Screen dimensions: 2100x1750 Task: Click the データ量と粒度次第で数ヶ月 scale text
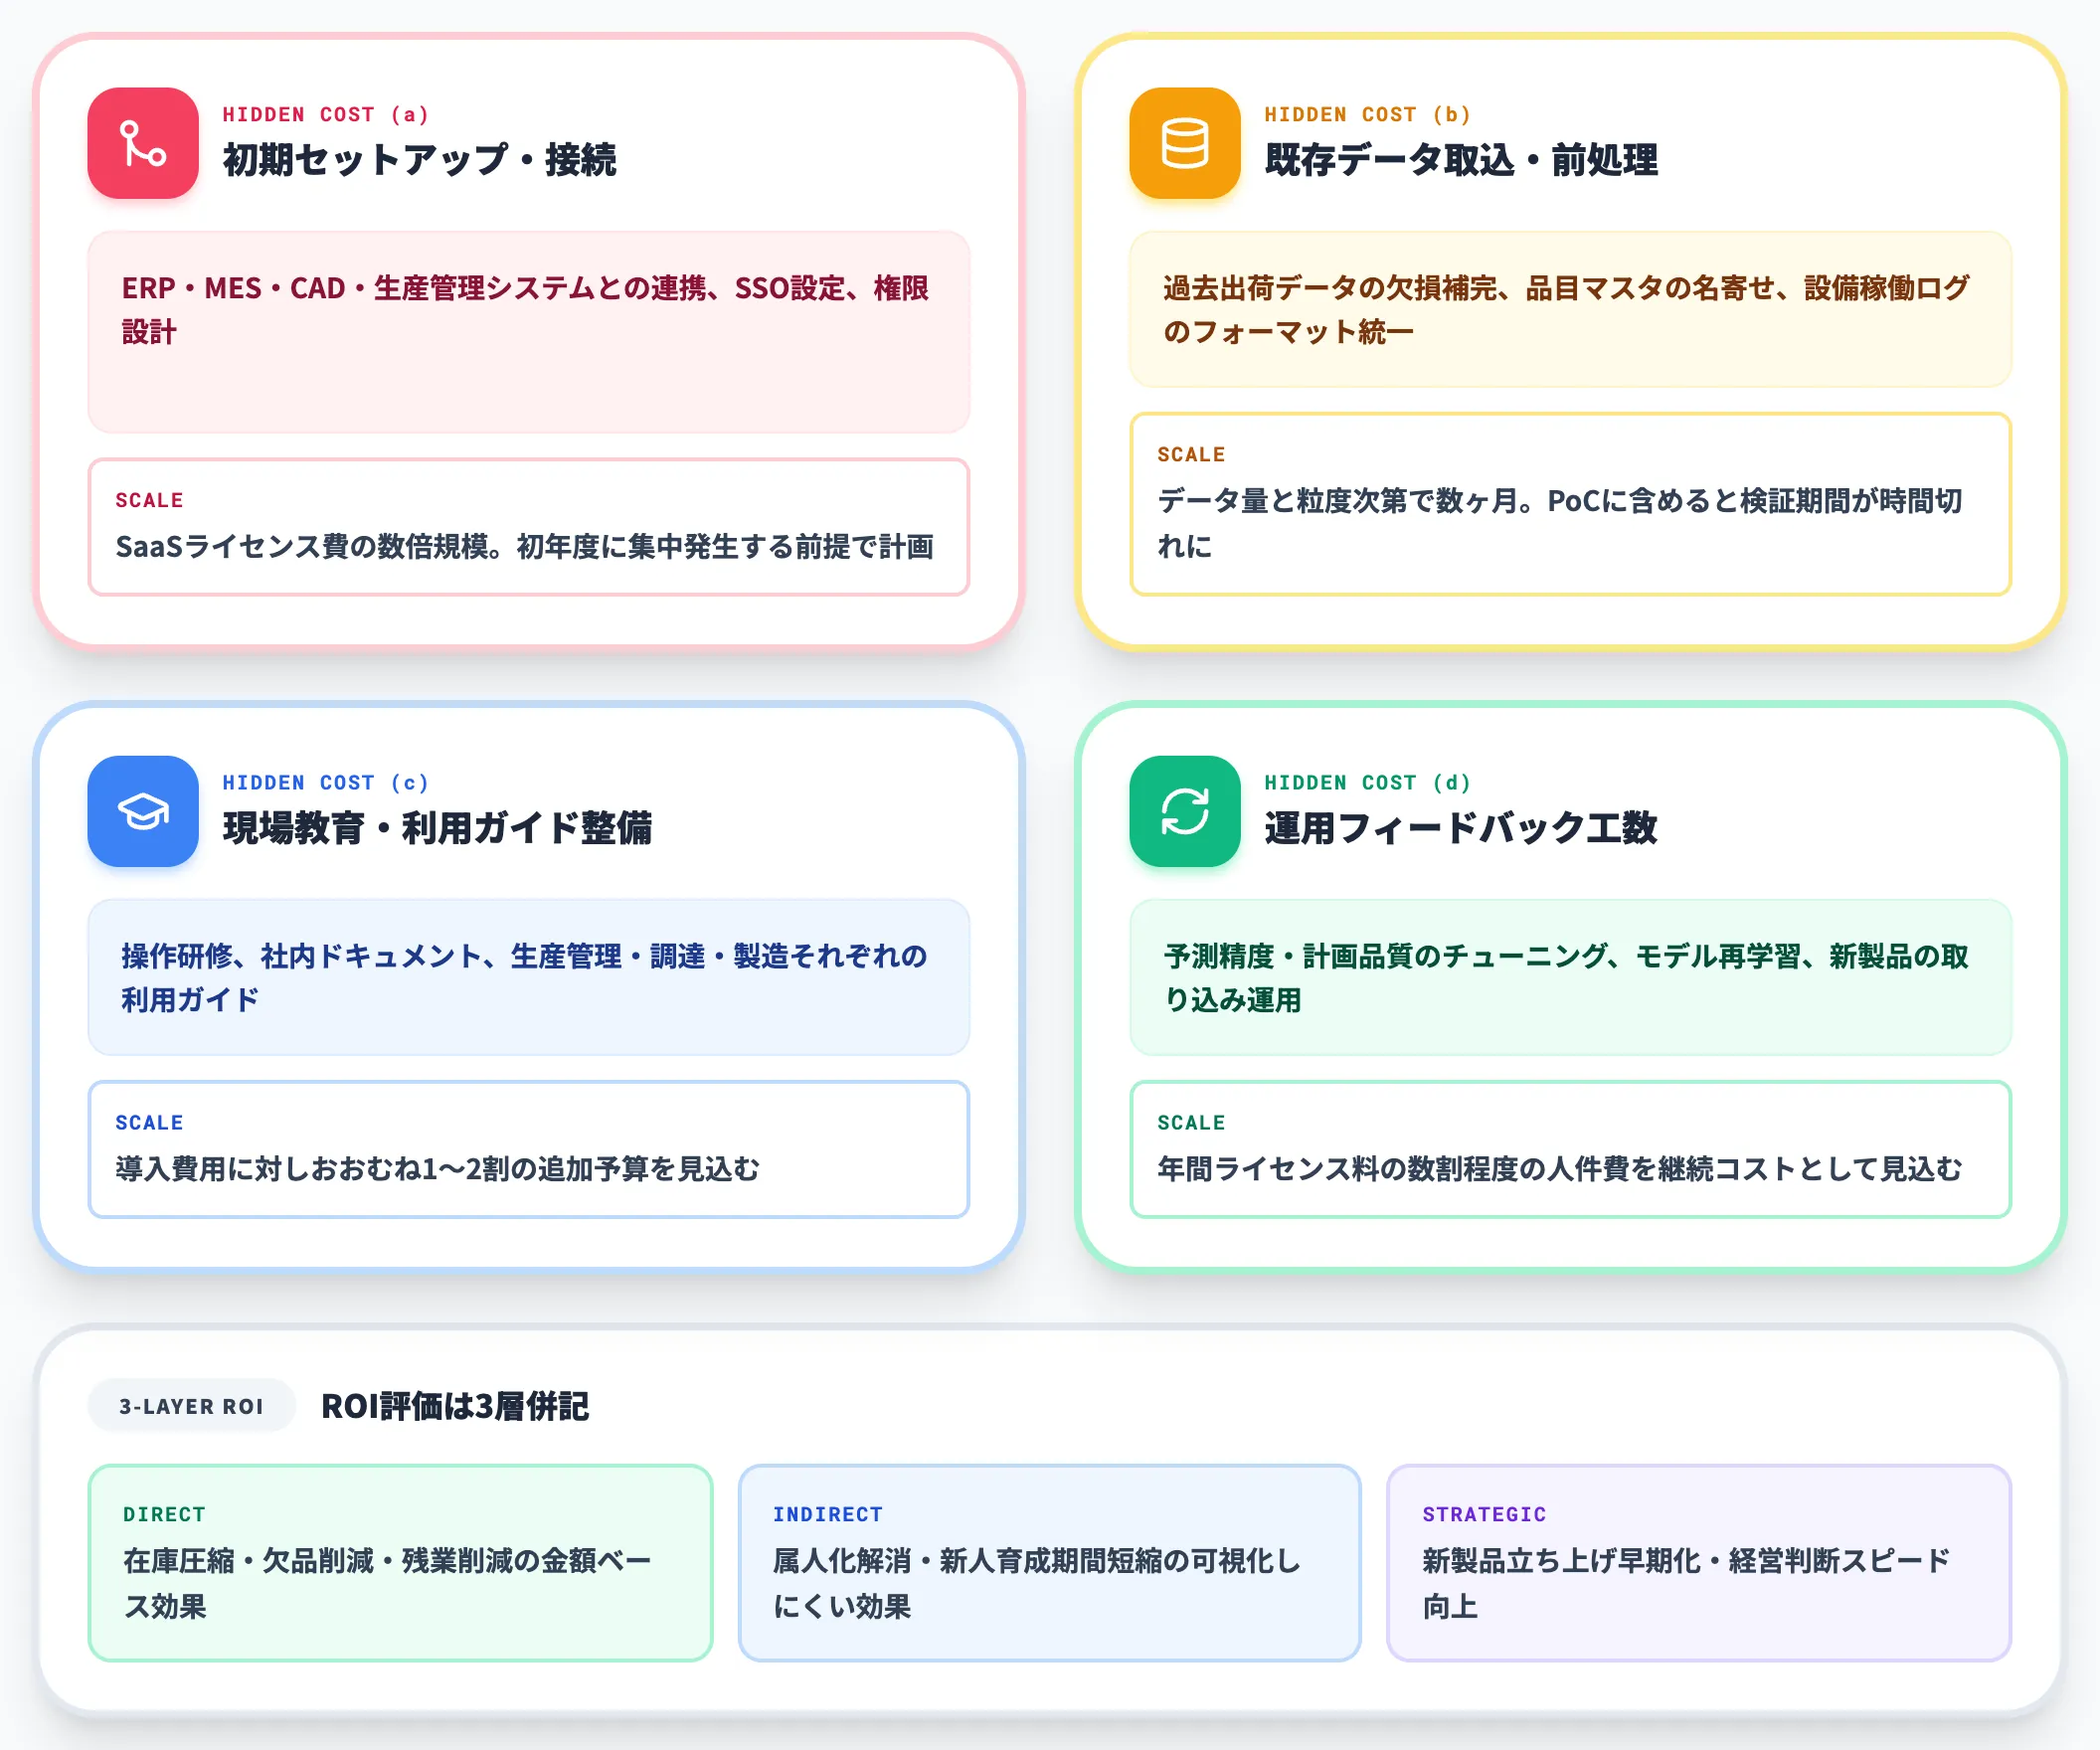coord(1560,523)
